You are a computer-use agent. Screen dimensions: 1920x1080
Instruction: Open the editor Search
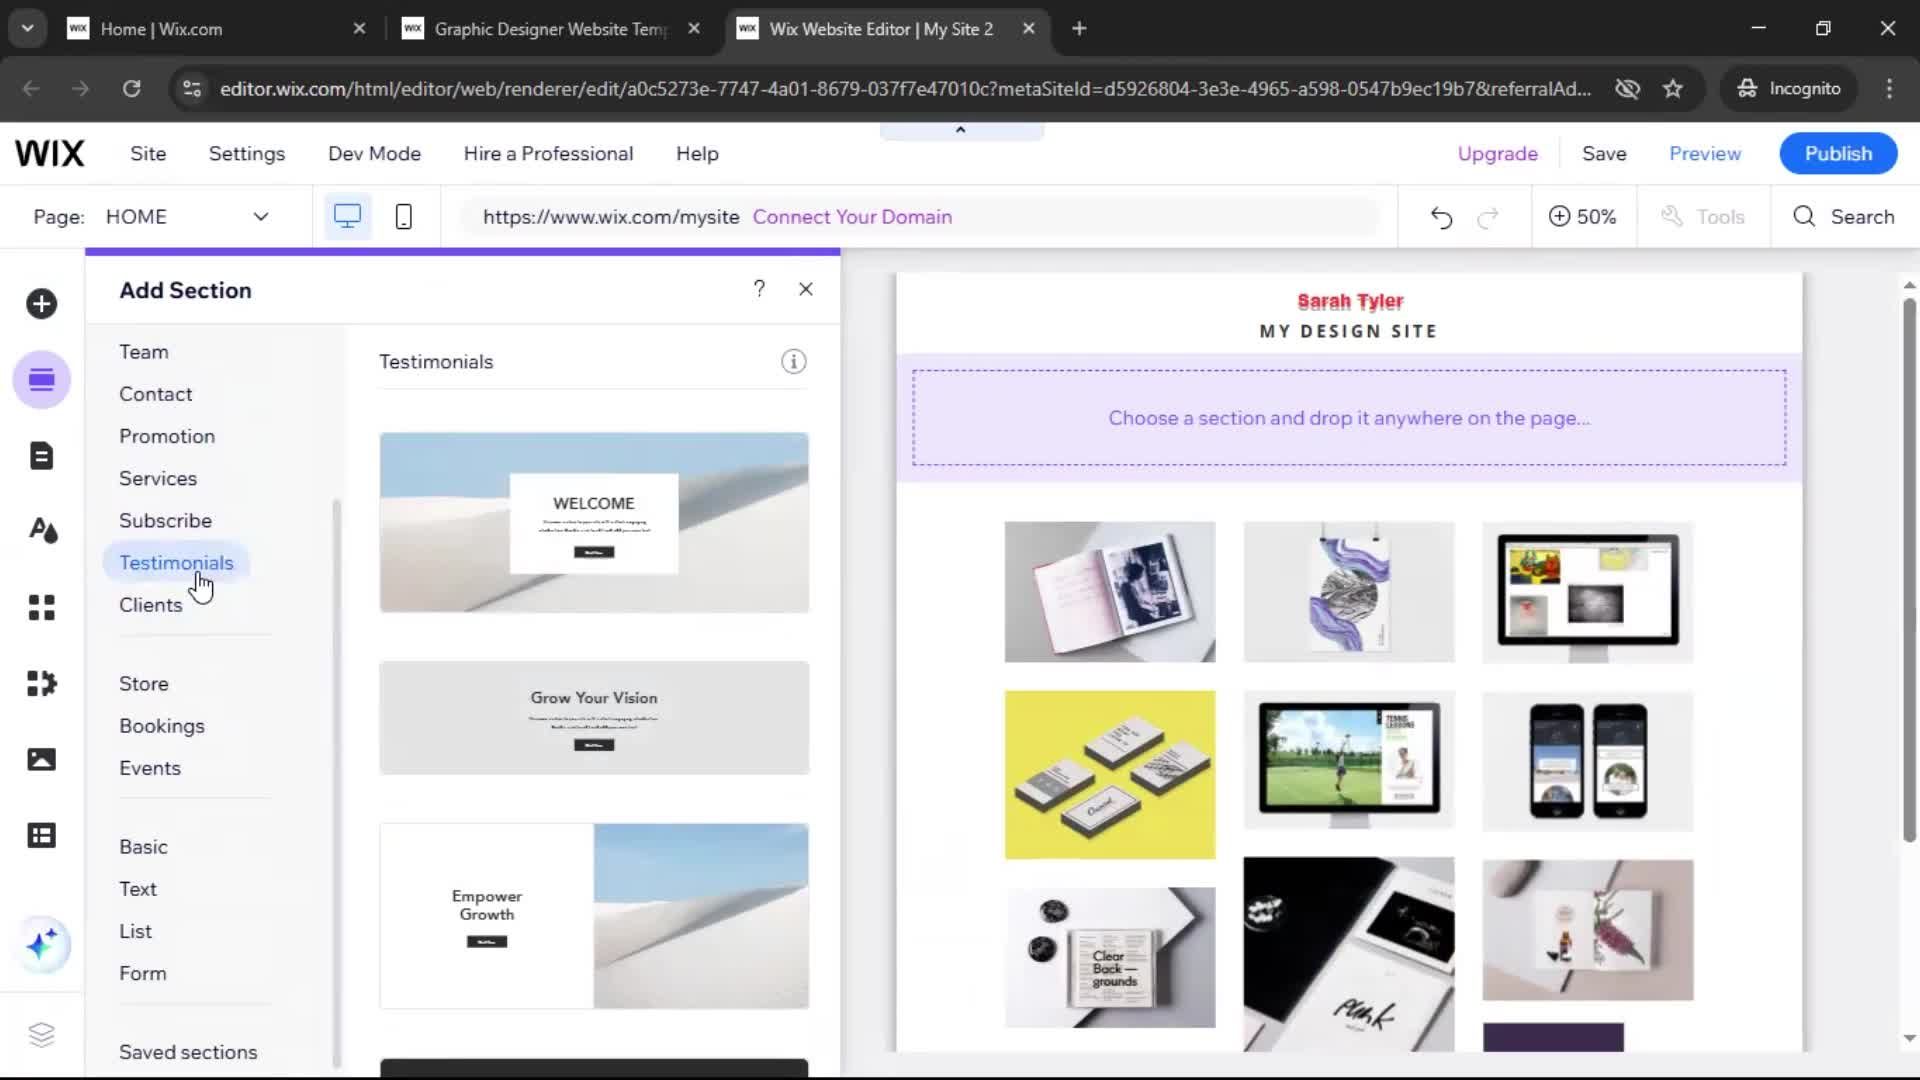(1844, 217)
